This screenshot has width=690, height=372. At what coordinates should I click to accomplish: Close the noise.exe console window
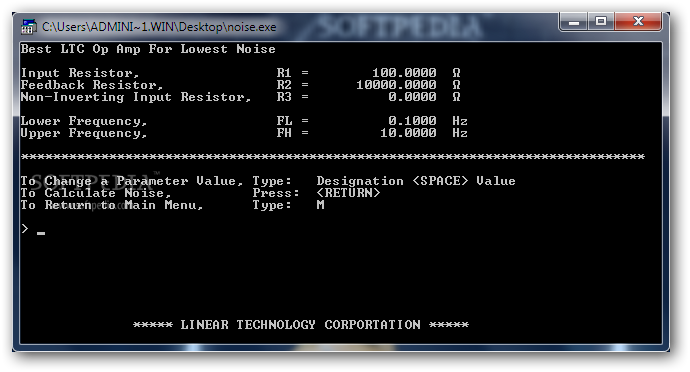click(638, 22)
